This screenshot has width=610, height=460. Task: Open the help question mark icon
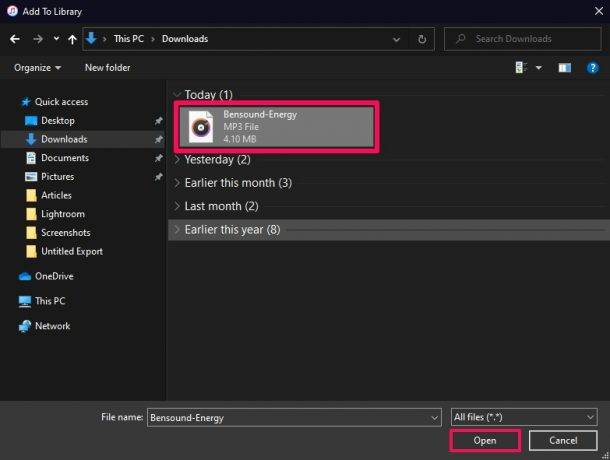[x=593, y=67]
